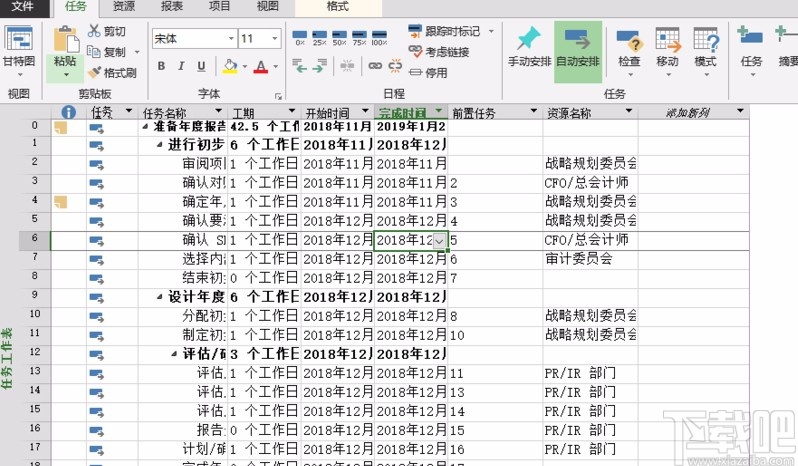Open background fill color dropdown arrow
This screenshot has width=798, height=466.
[245, 67]
